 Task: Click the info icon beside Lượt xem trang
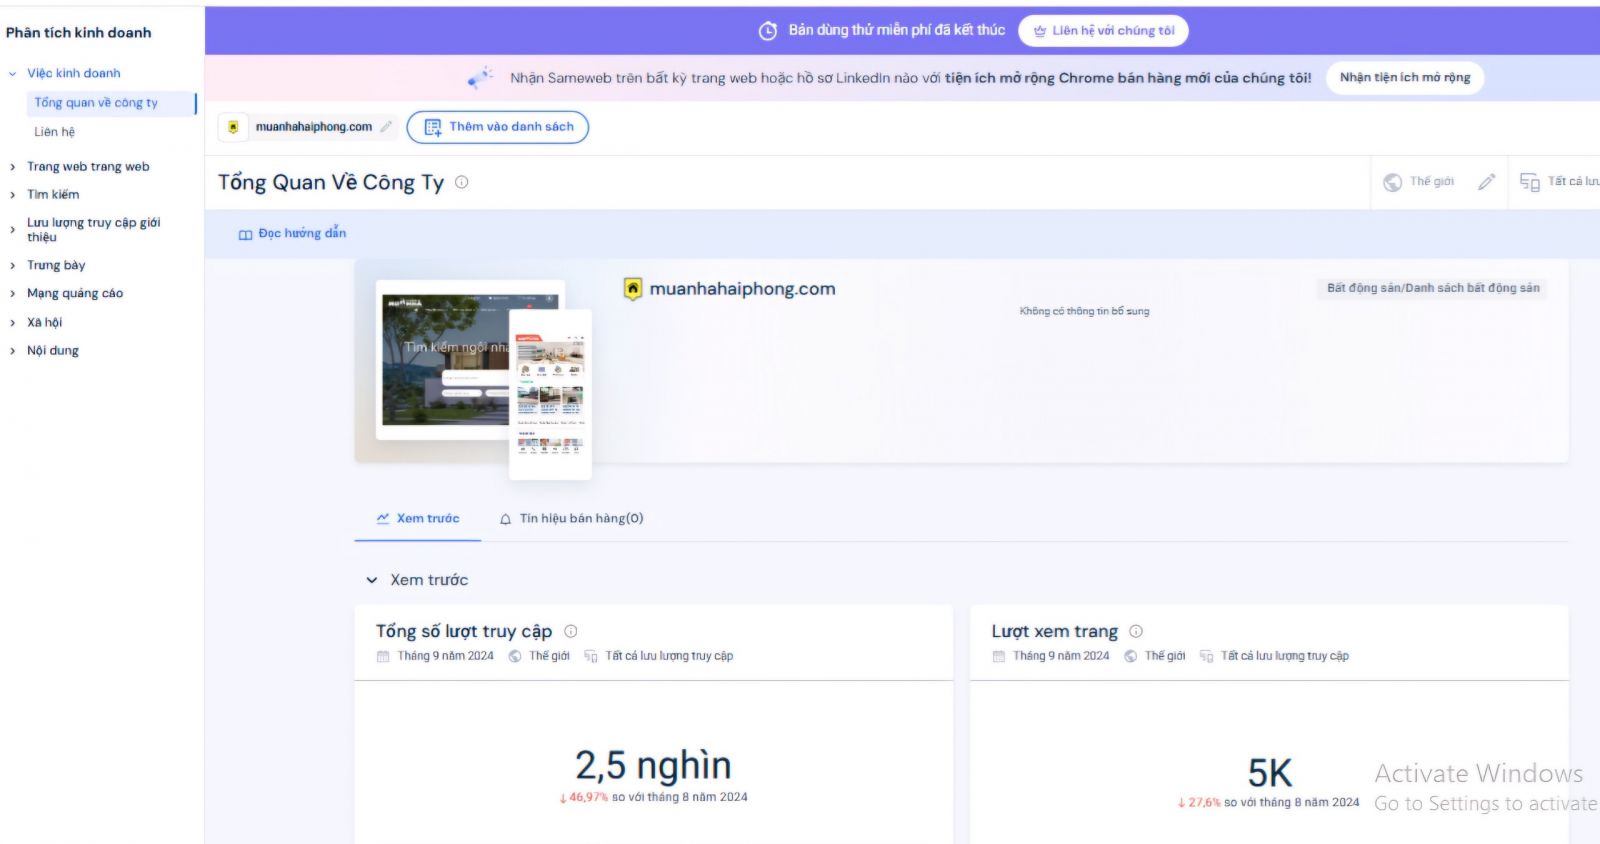(x=1136, y=631)
